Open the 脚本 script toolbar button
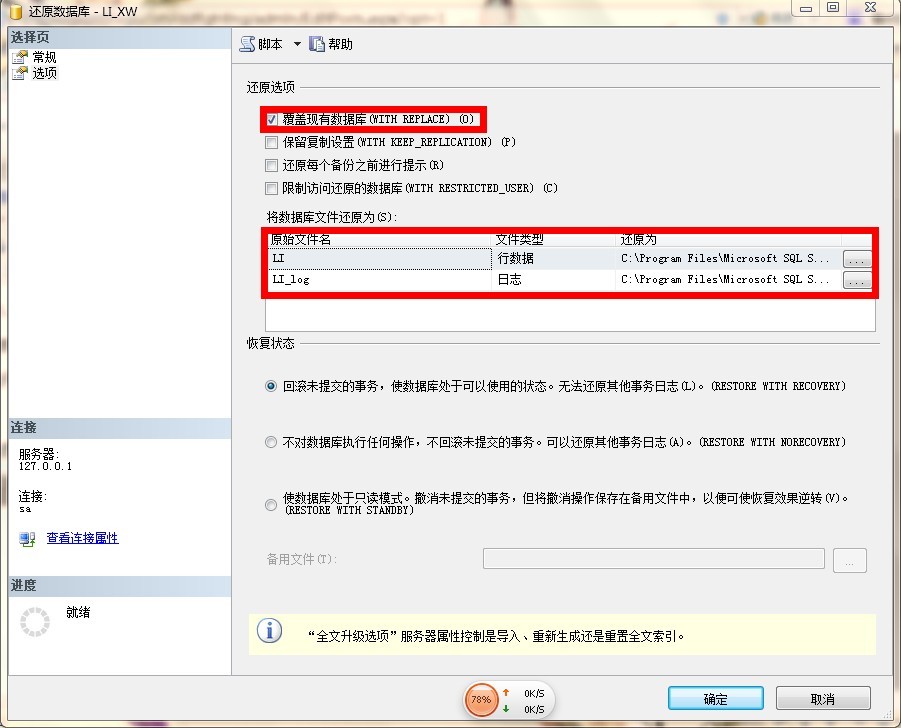This screenshot has height=728, width=901. click(261, 44)
